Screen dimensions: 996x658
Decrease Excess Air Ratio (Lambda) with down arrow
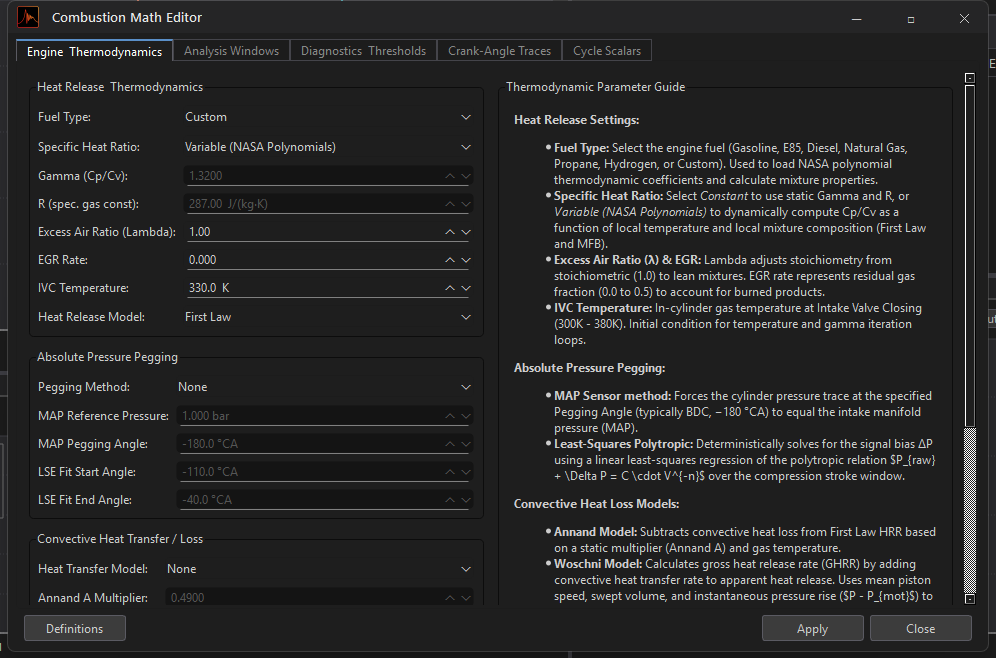pos(466,232)
